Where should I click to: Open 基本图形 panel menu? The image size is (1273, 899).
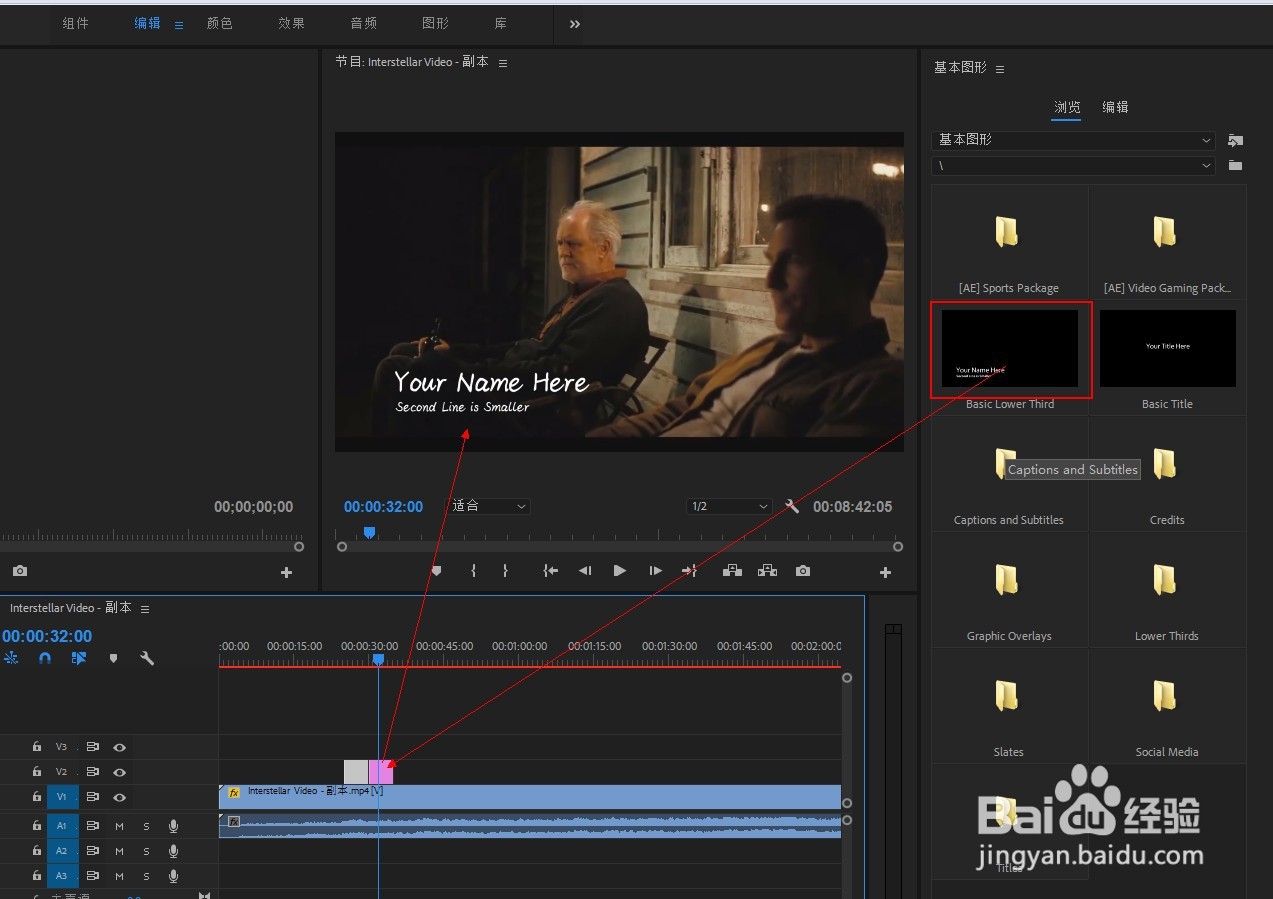coord(1000,69)
